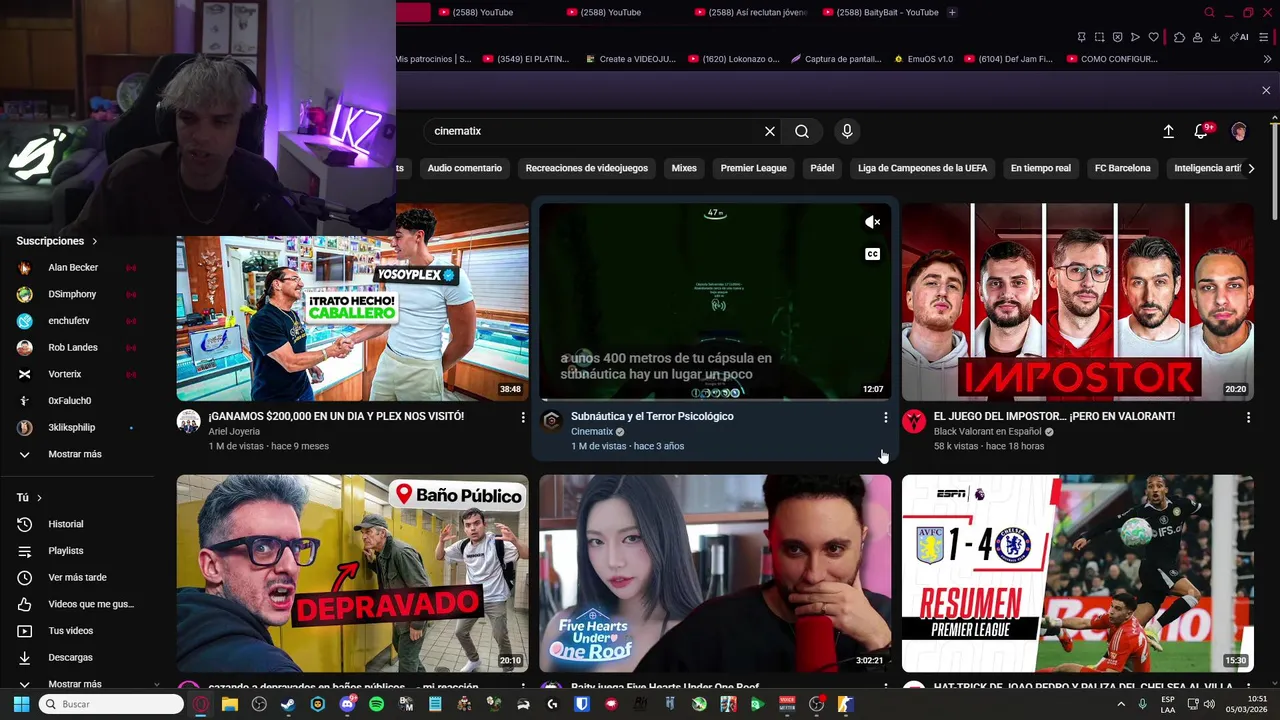
Task: Open the Five Hearts Under One Roof thumbnail
Action: (x=715, y=573)
